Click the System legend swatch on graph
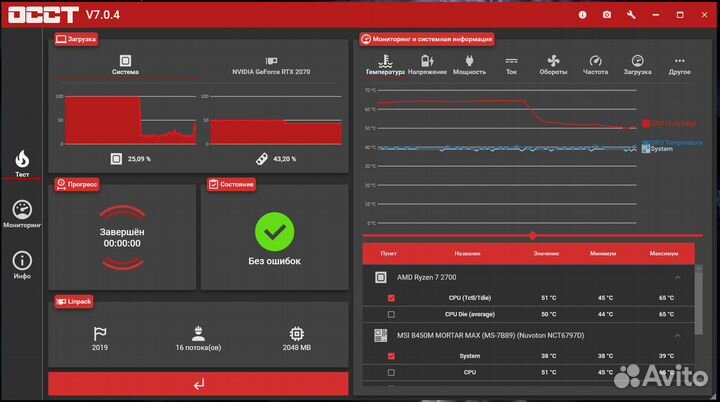This screenshot has height=402, width=720. click(646, 149)
